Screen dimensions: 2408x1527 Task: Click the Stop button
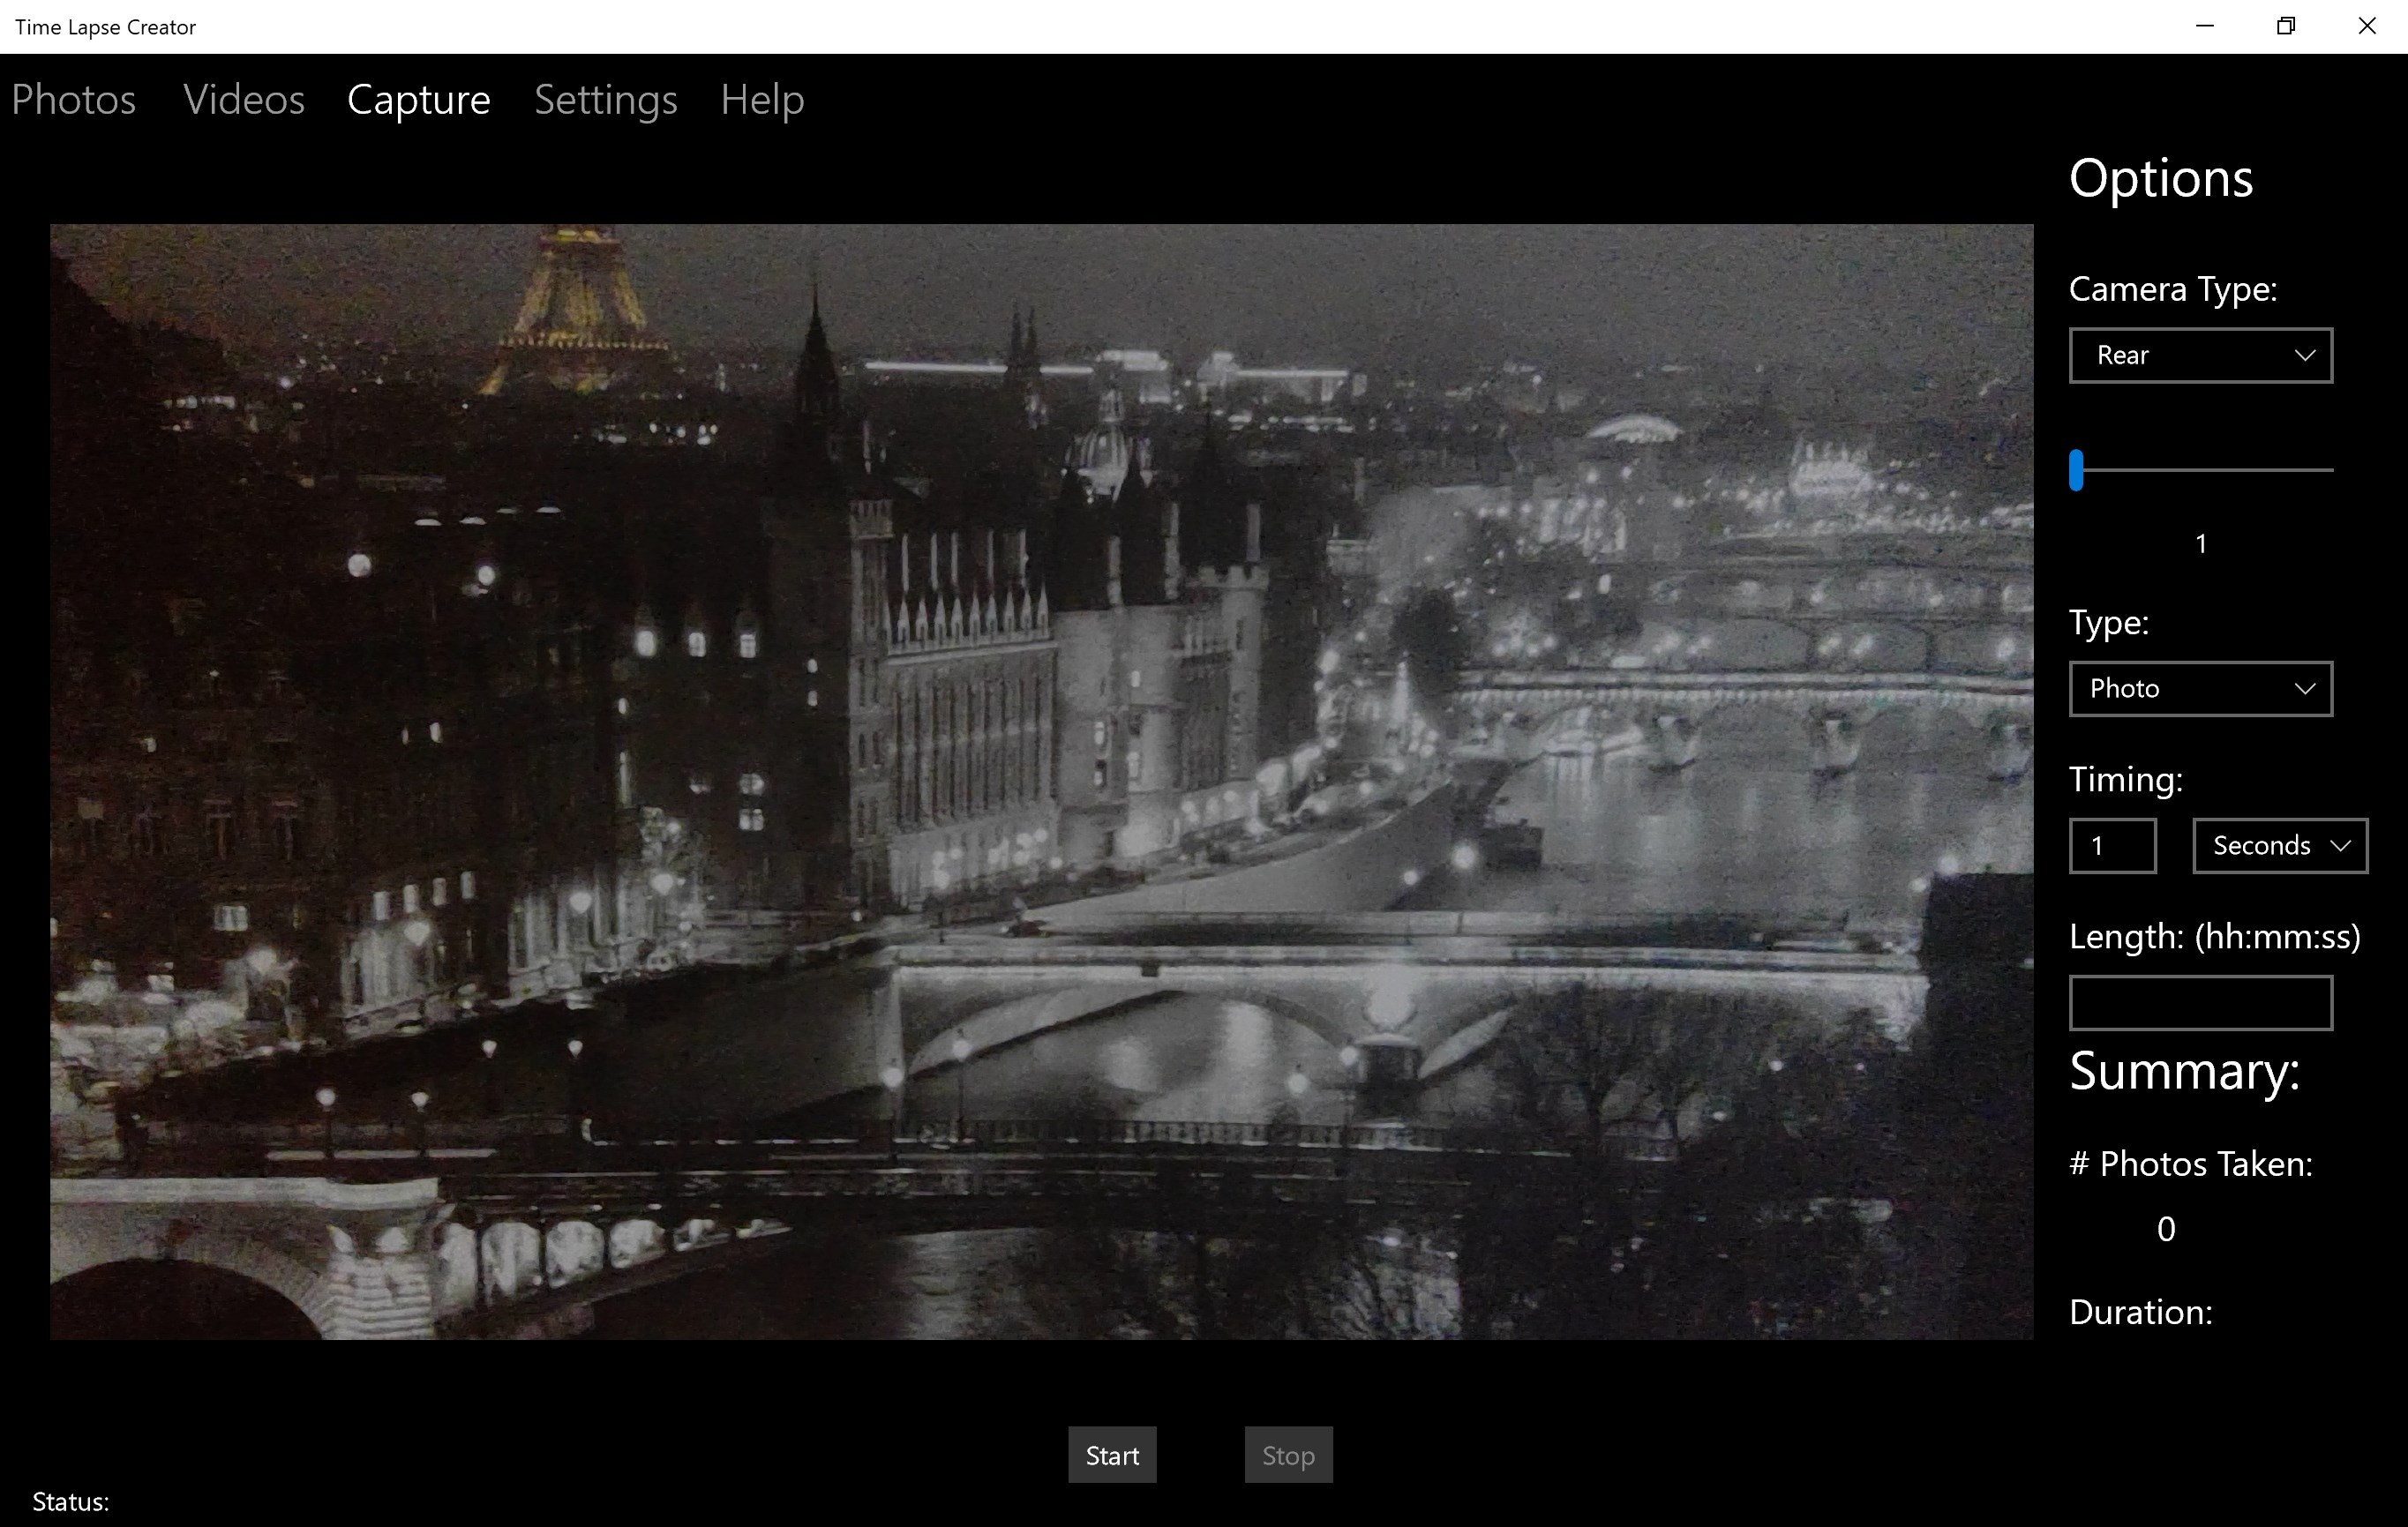click(1288, 1455)
